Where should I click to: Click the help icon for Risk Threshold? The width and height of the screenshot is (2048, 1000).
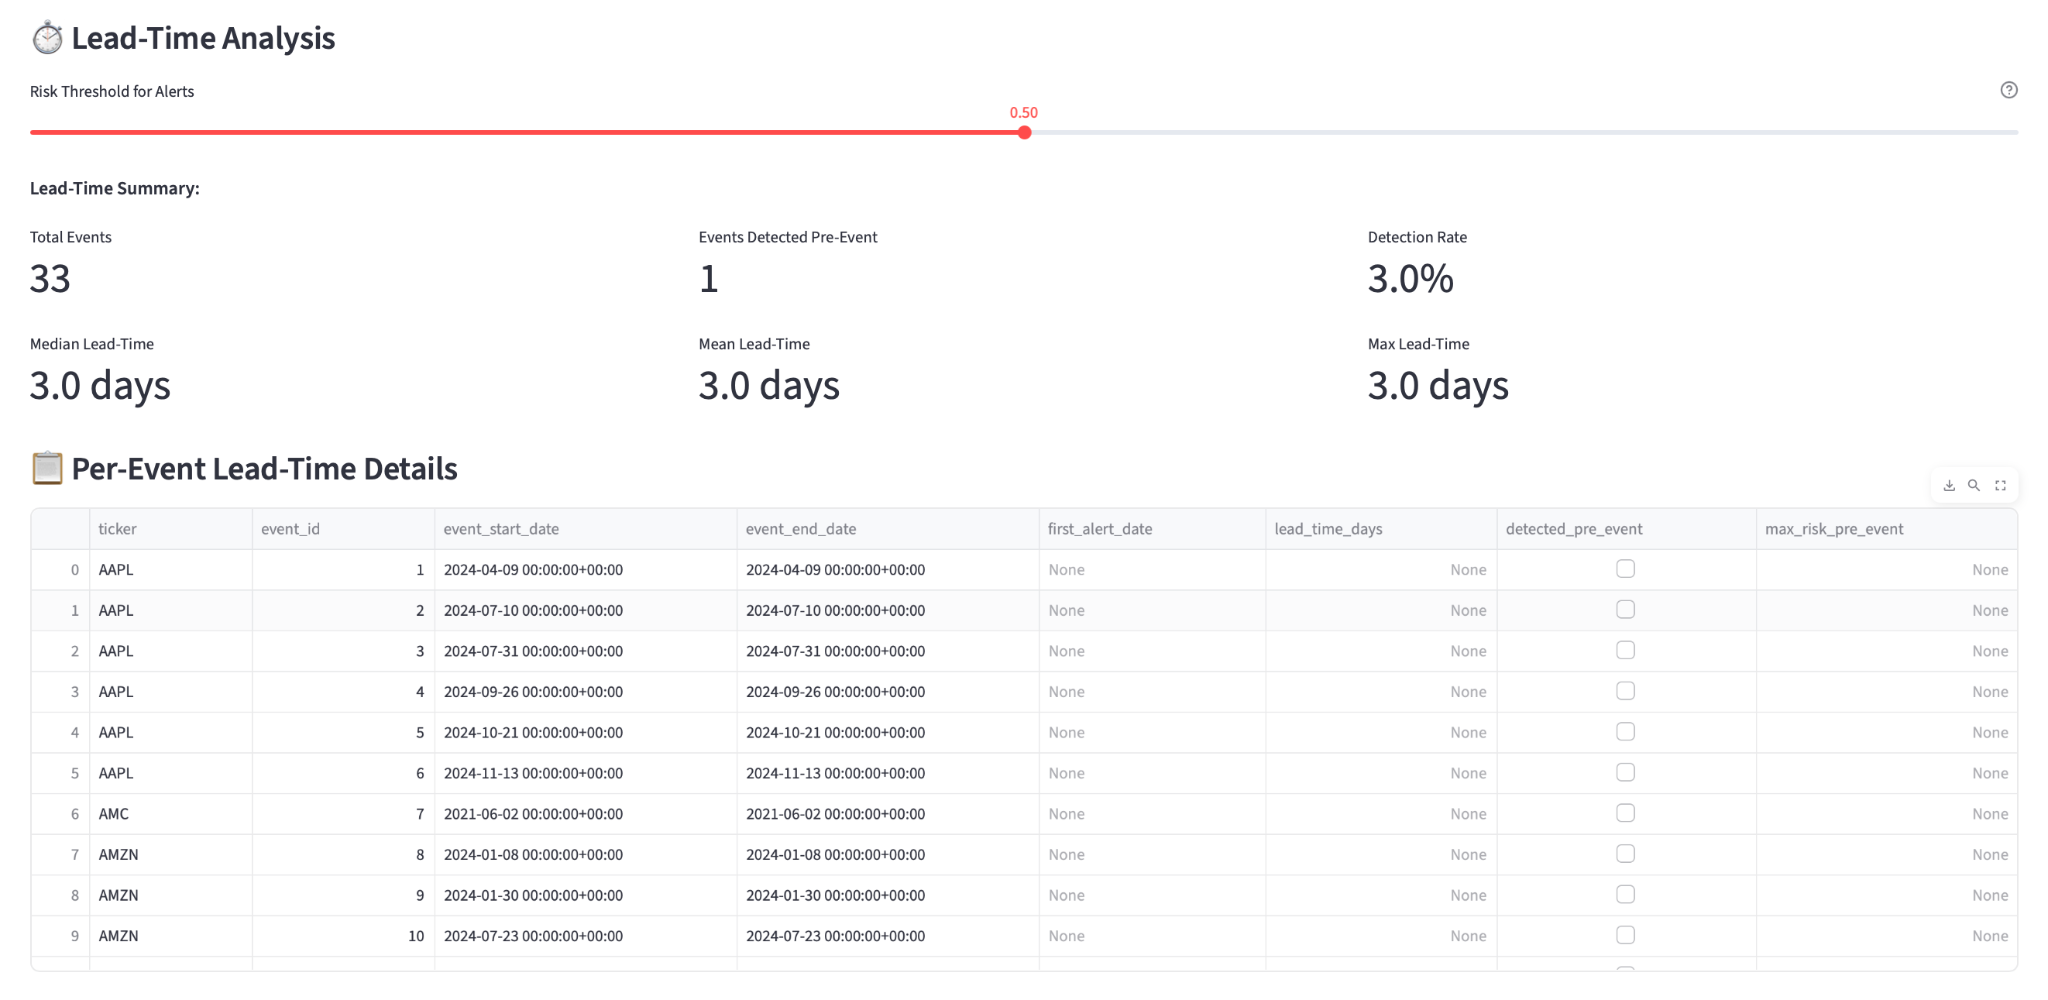[x=2008, y=90]
